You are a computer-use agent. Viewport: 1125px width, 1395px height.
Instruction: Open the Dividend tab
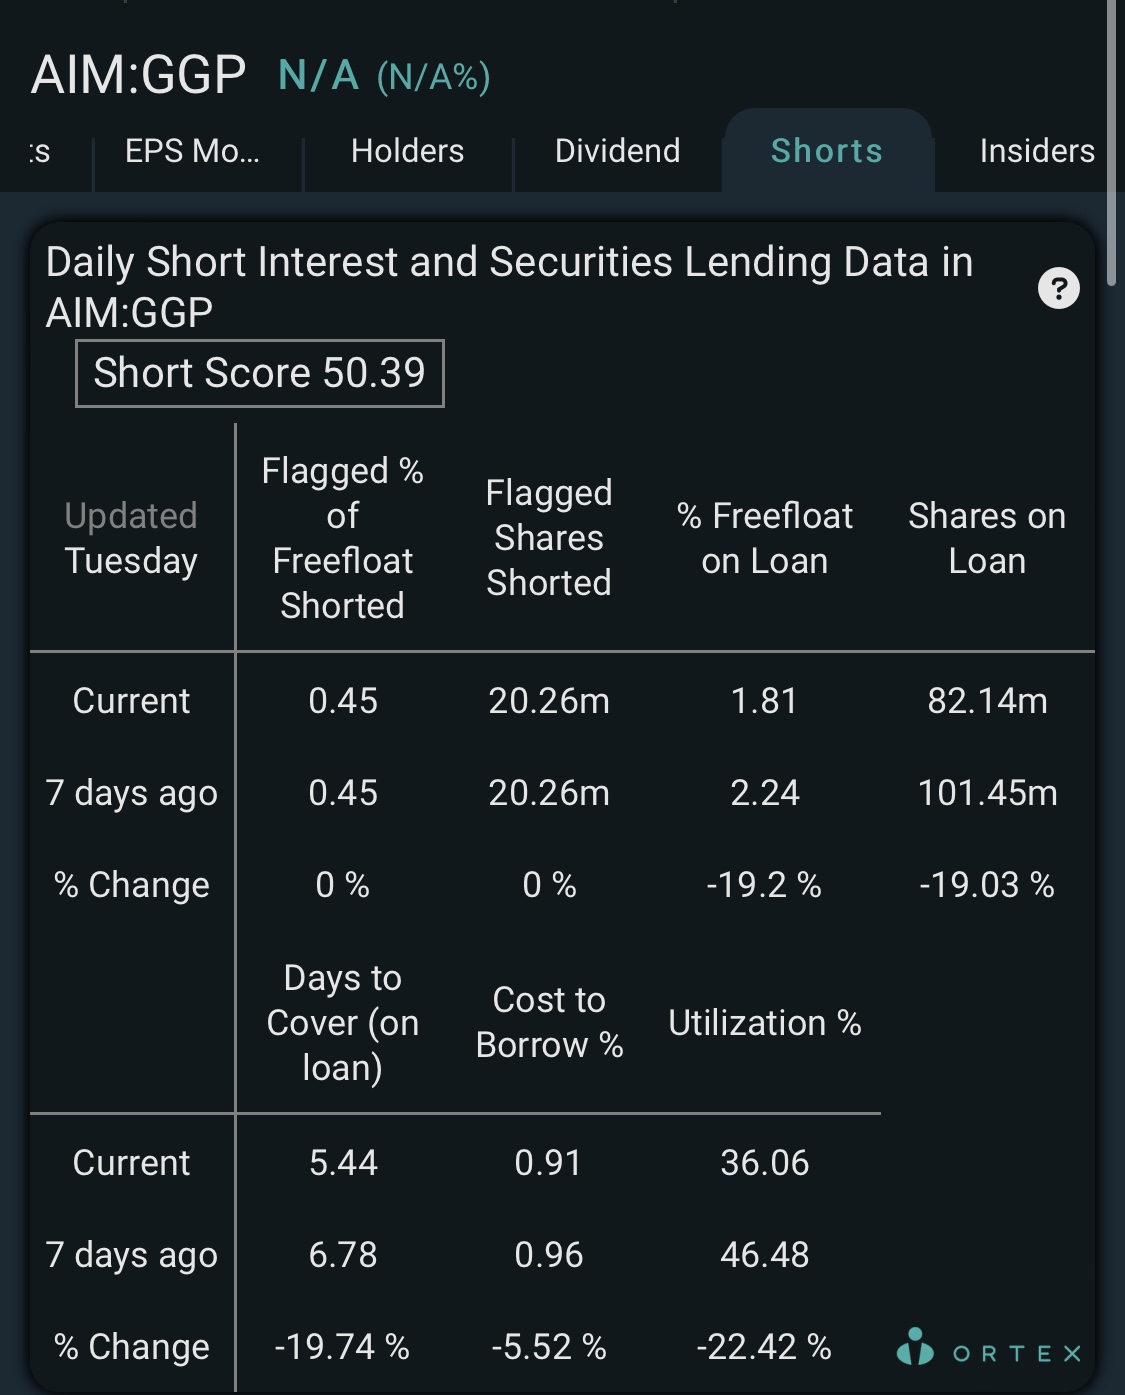[617, 151]
